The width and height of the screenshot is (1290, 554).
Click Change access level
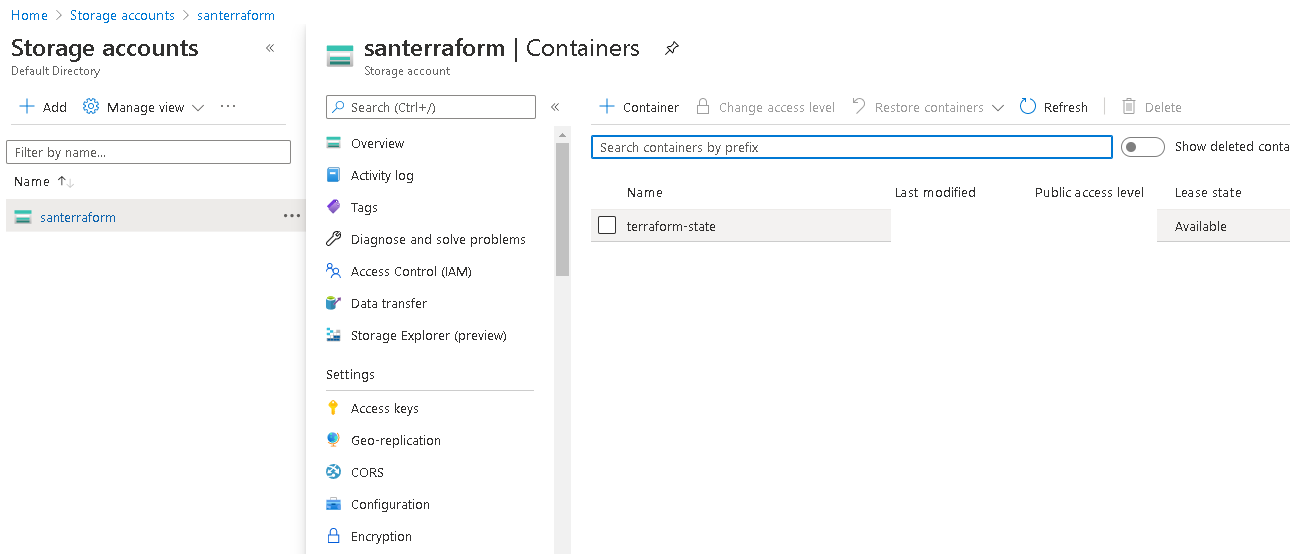(765, 107)
